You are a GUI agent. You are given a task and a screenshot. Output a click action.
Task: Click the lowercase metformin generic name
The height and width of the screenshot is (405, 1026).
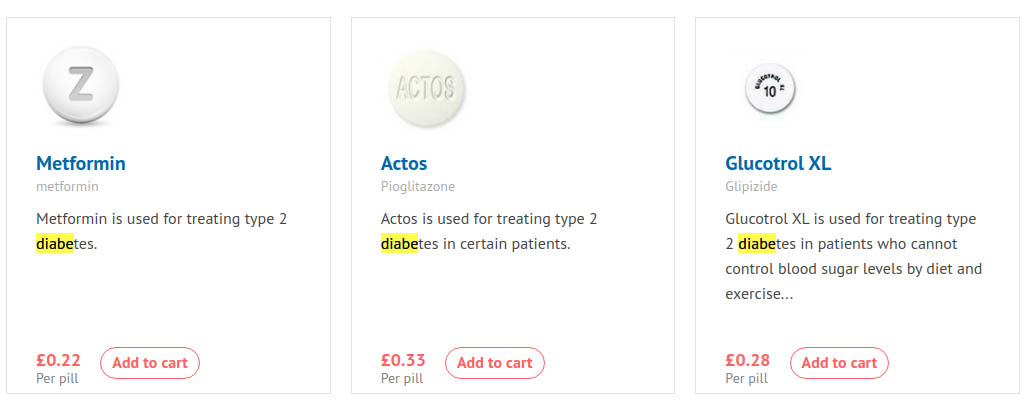point(67,186)
